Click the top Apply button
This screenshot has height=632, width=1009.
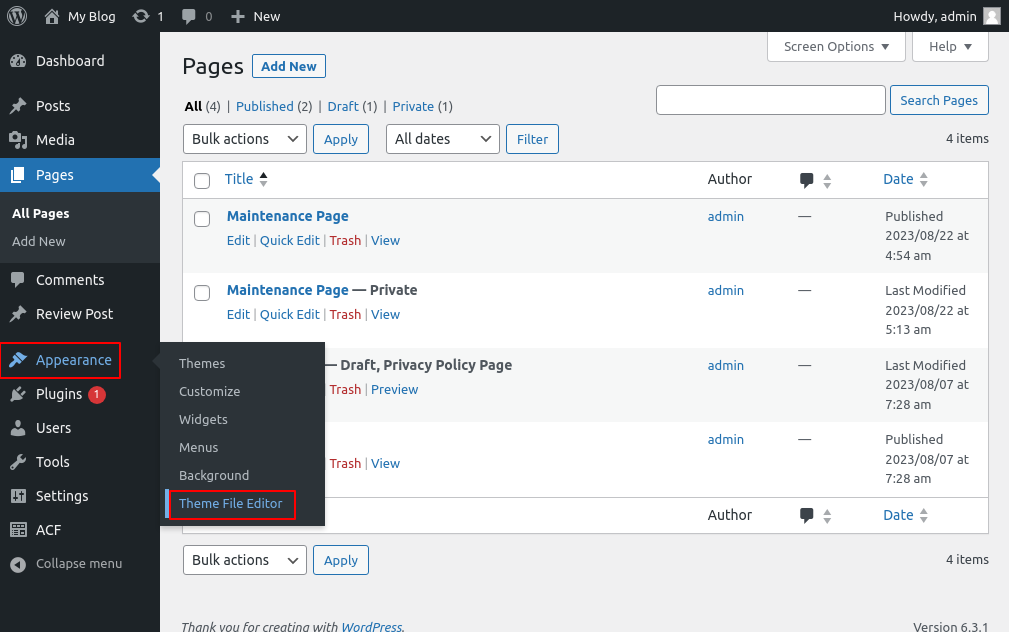pos(340,139)
